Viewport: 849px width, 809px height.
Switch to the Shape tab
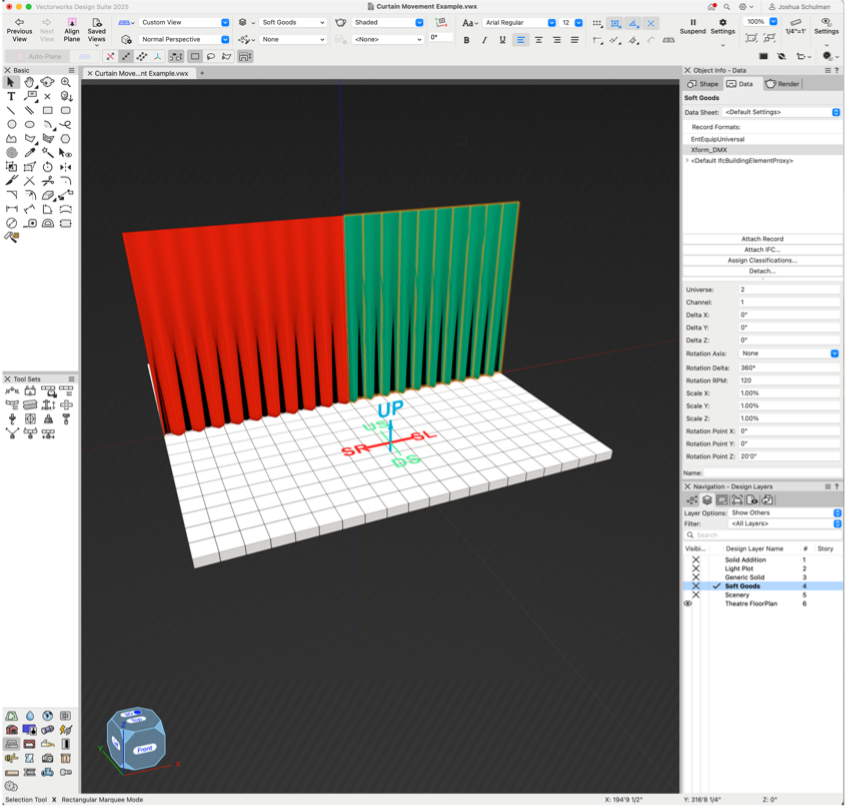(x=703, y=84)
